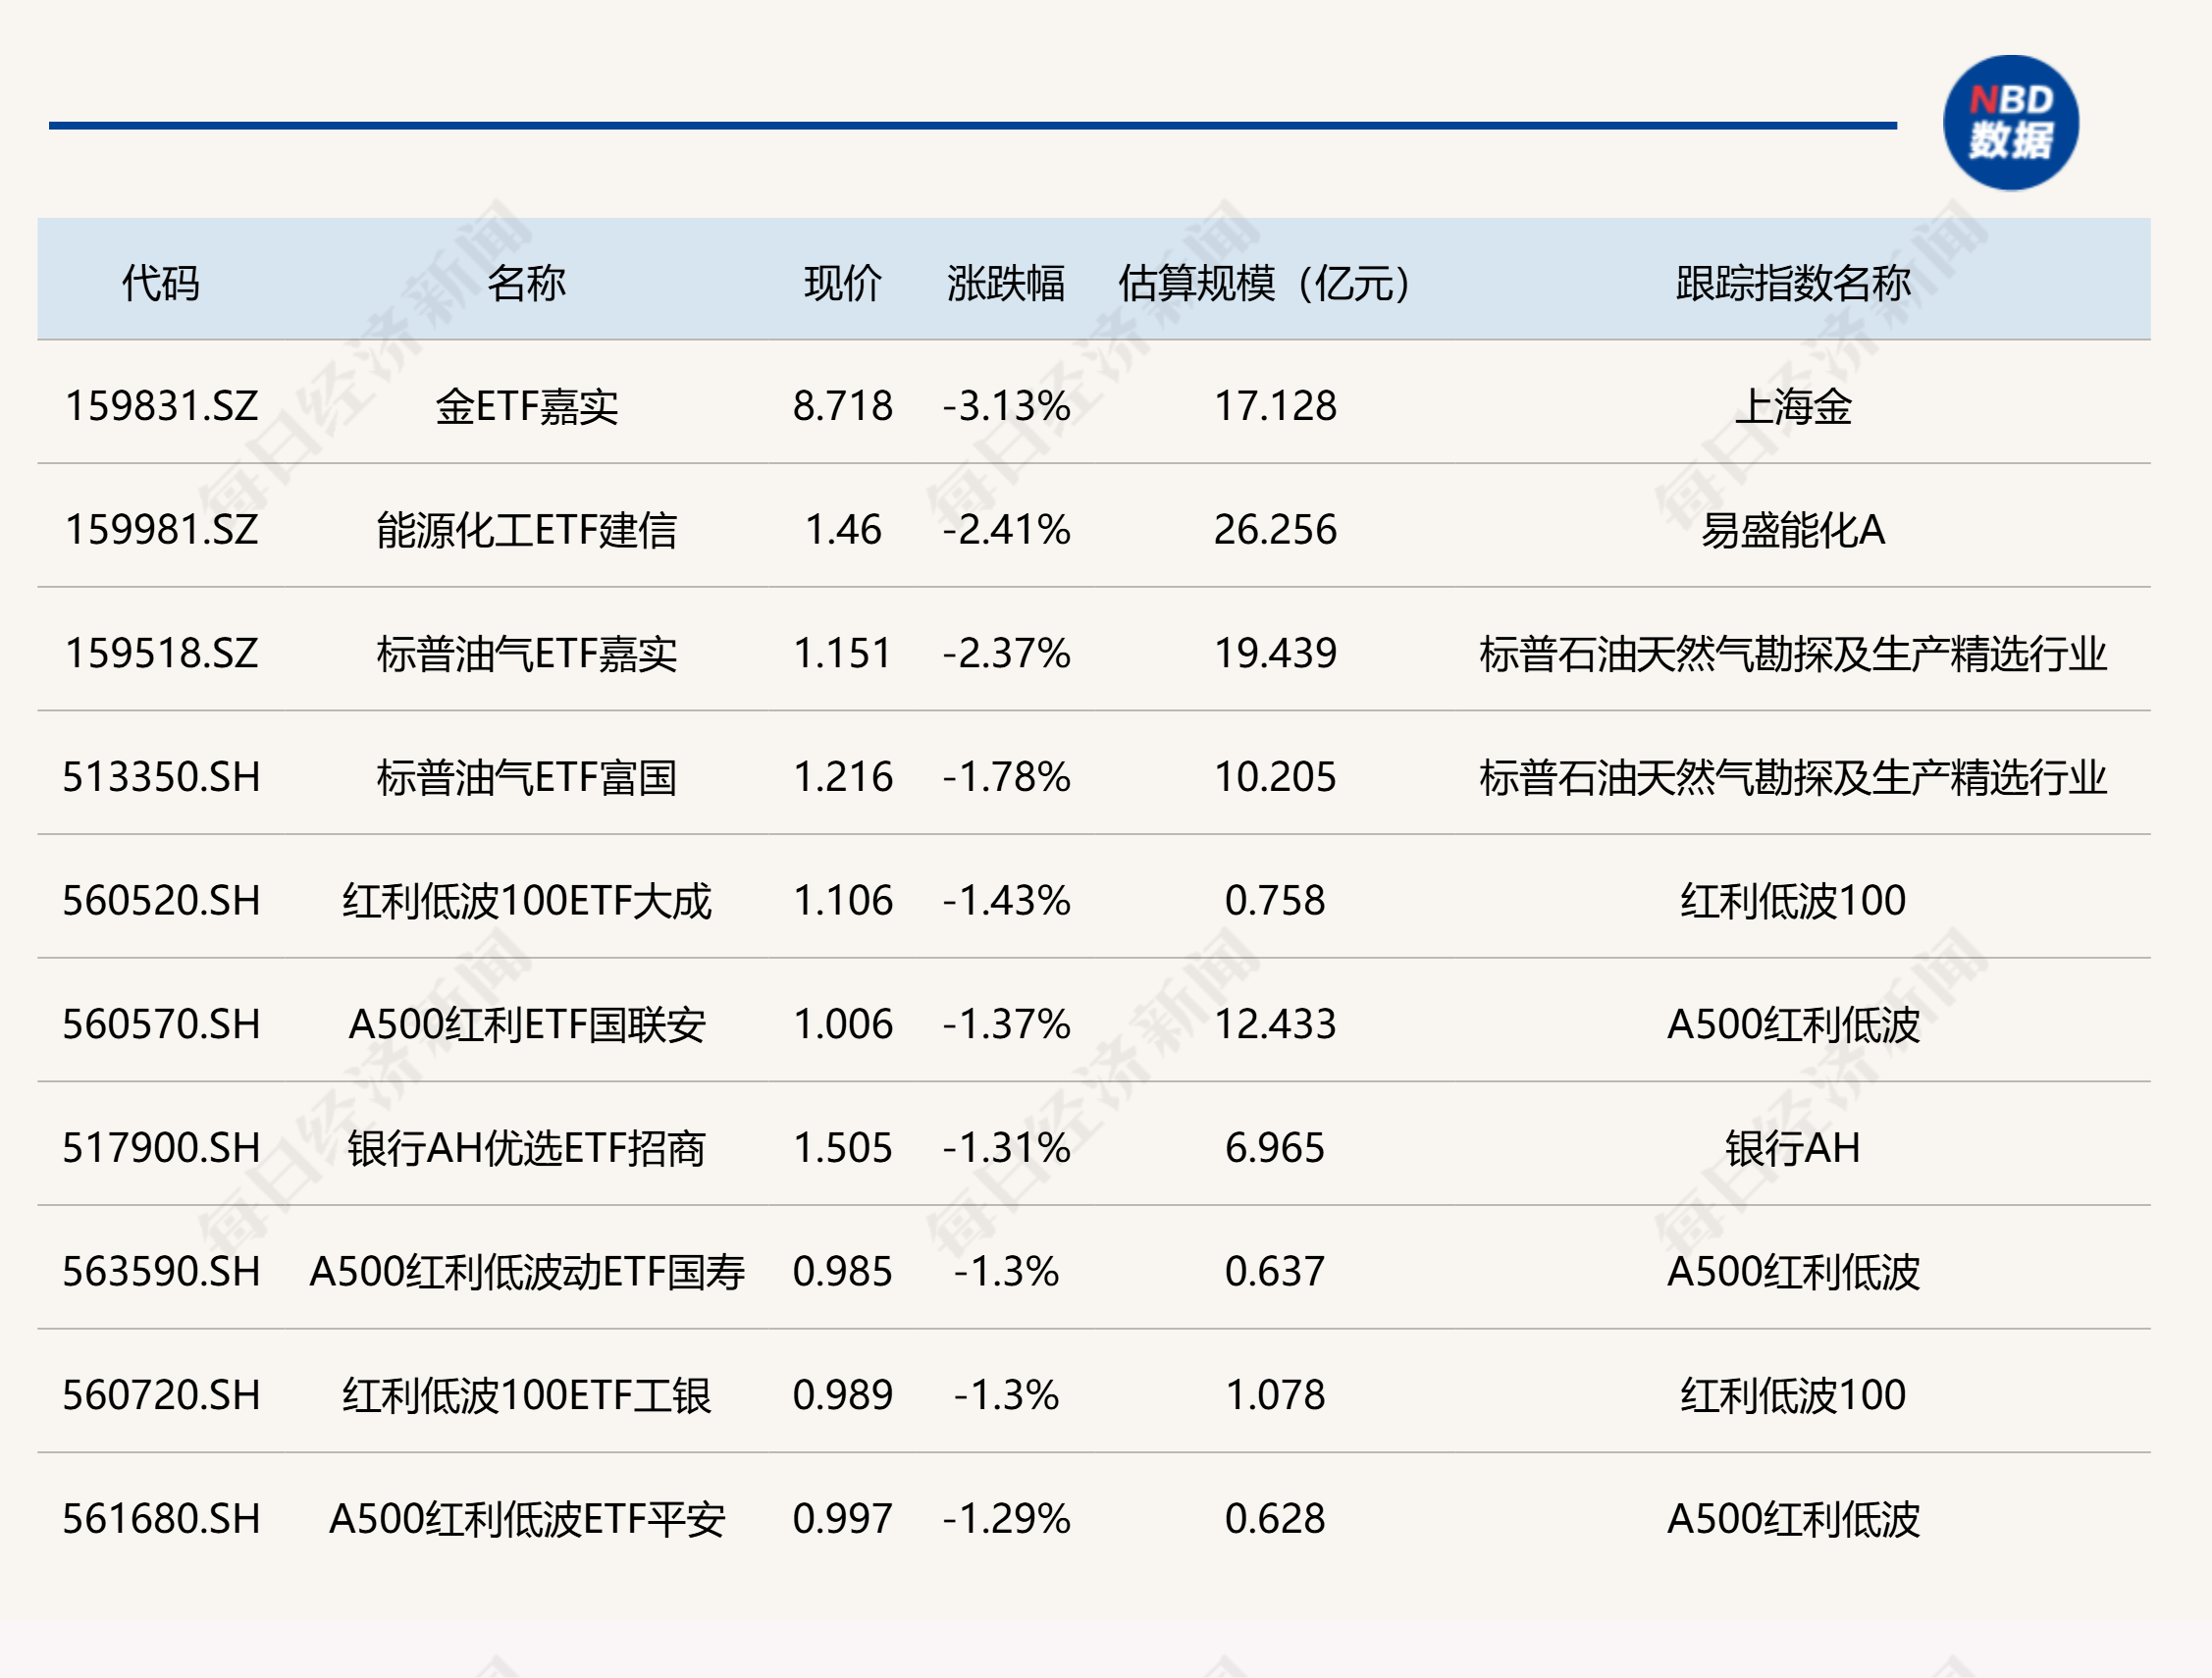Click the 现价 column header

coord(843,283)
